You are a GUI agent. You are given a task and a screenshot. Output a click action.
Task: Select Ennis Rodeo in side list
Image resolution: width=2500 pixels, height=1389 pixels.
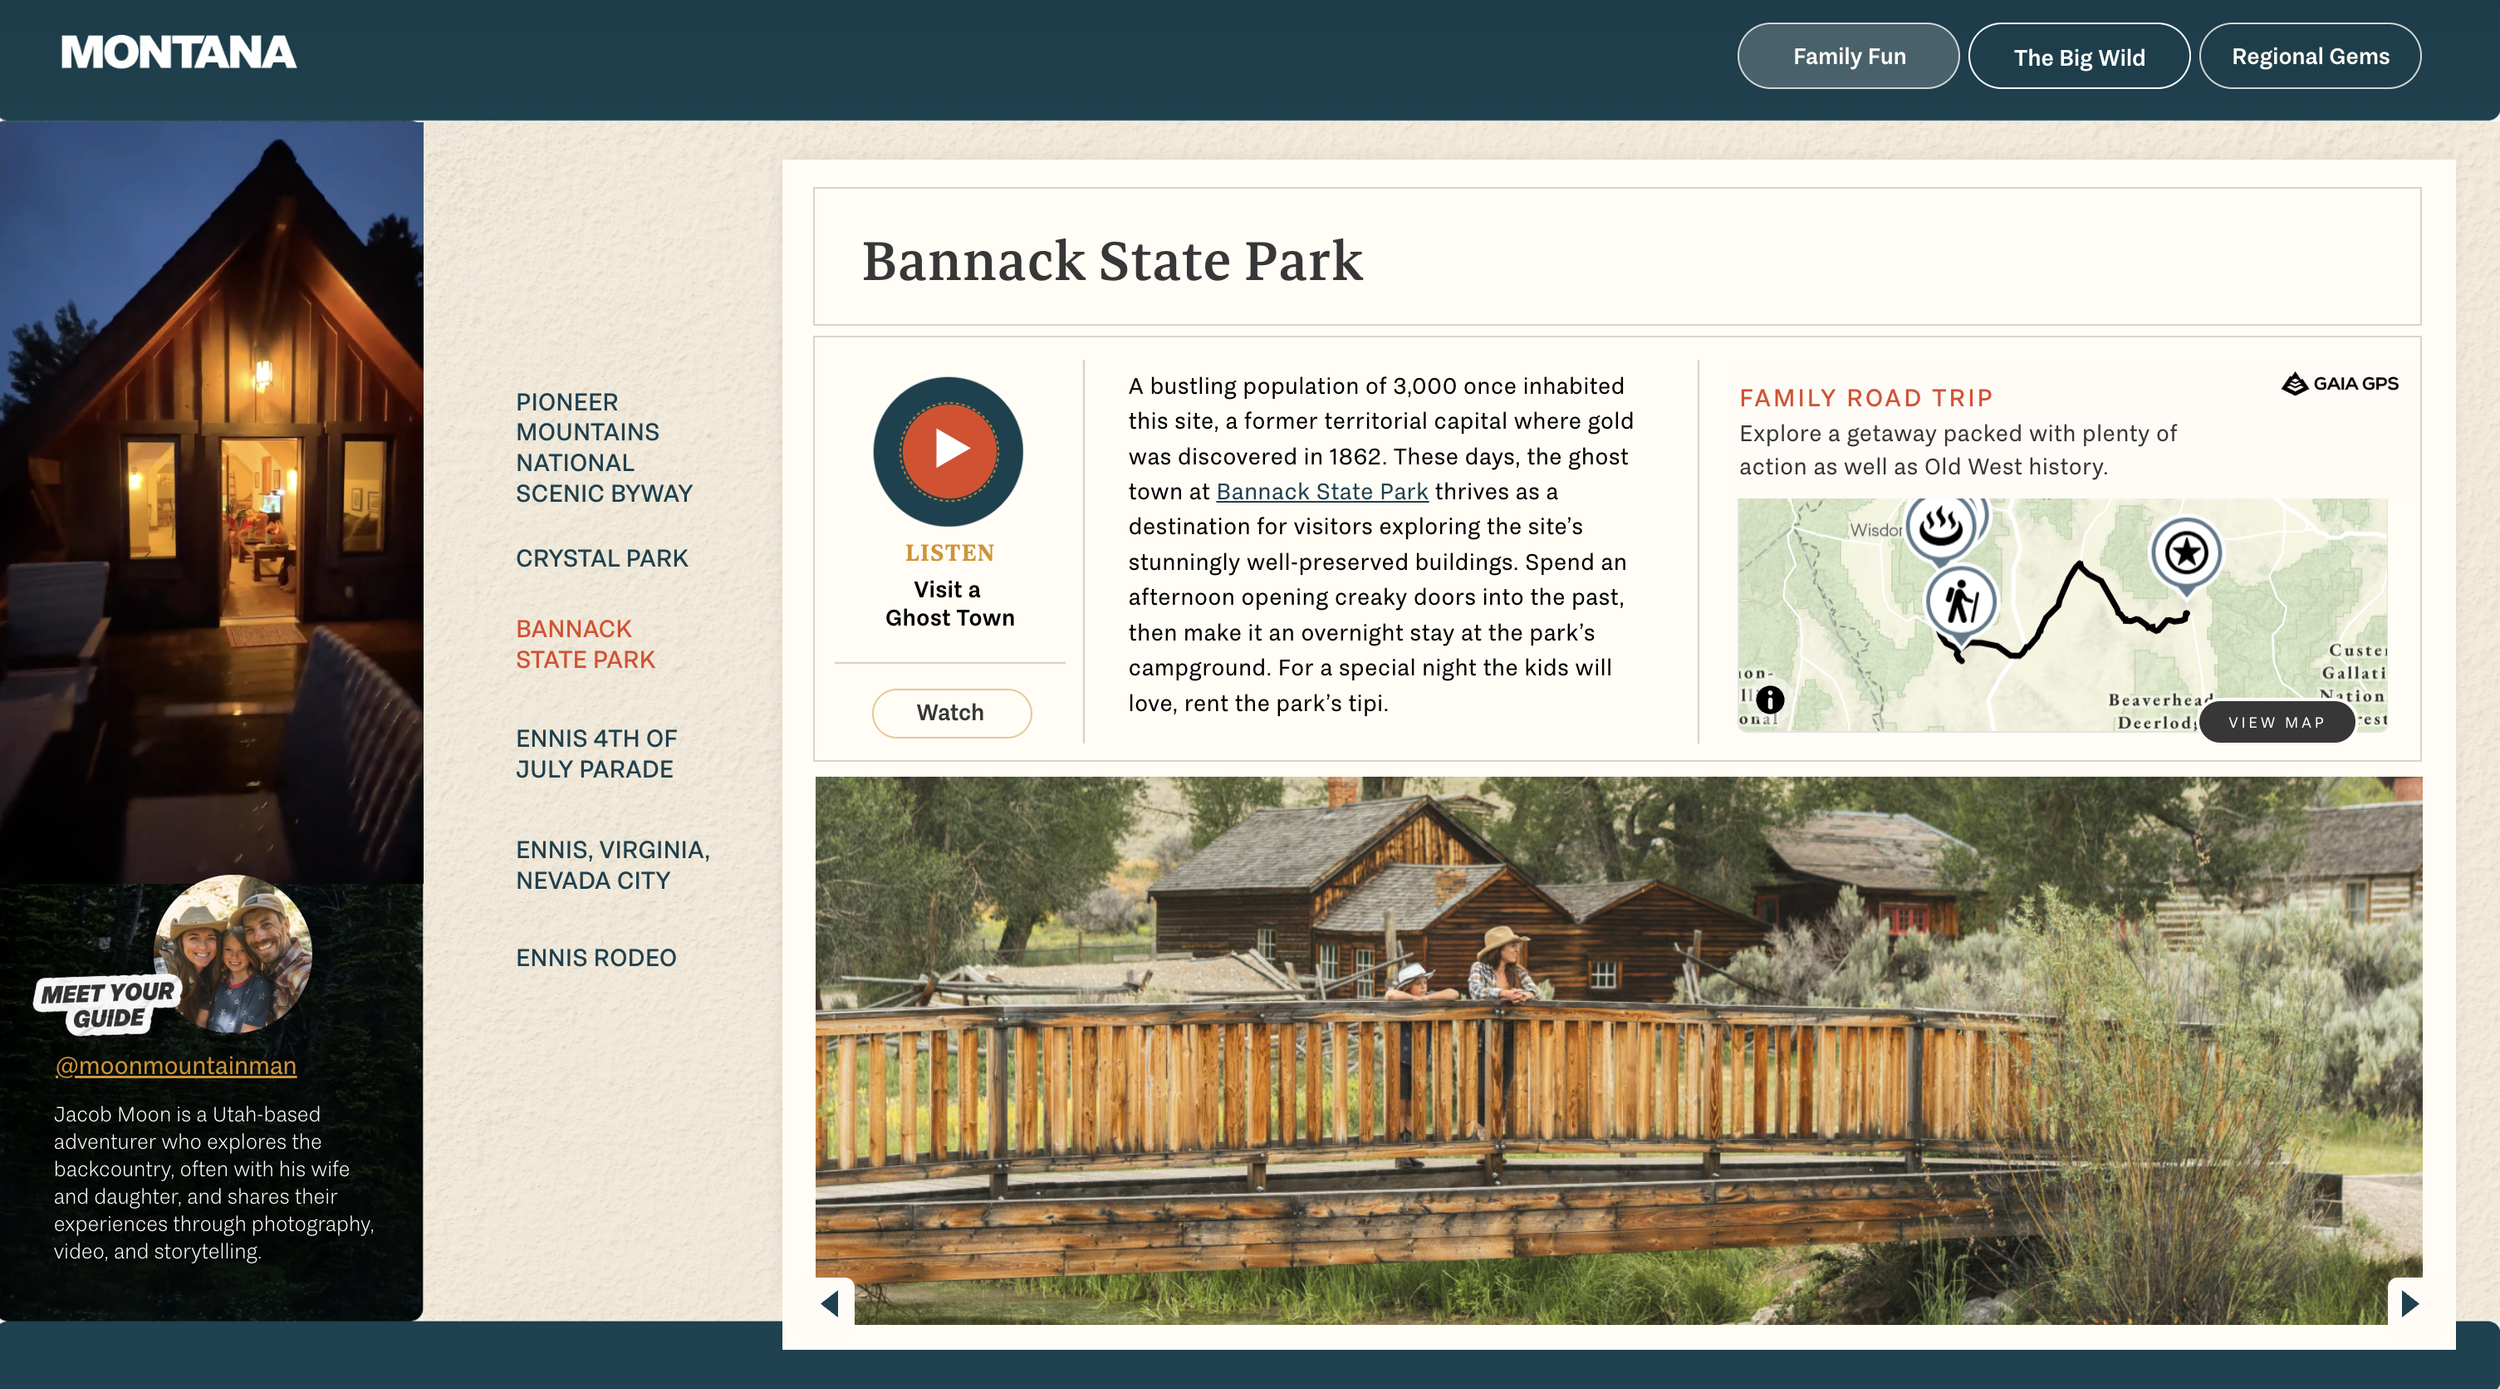596,958
